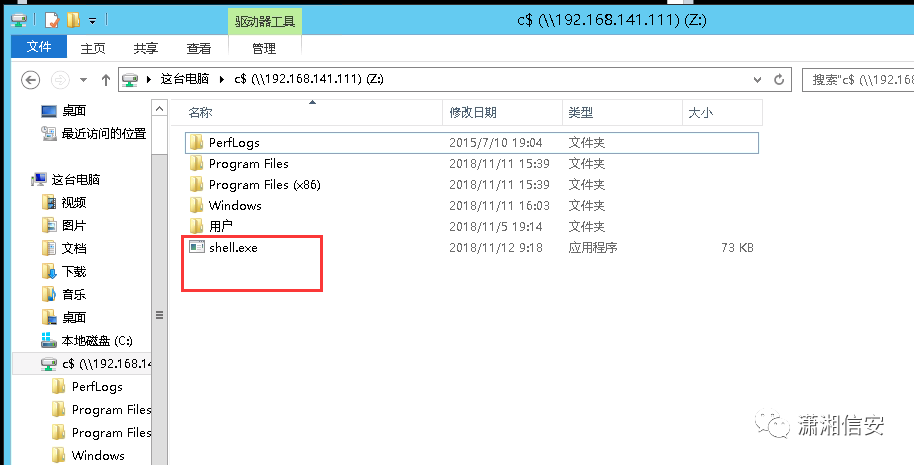914x465 pixels.
Task: Switch to the 主页 ribbon tab
Action: pyautogui.click(x=93, y=48)
